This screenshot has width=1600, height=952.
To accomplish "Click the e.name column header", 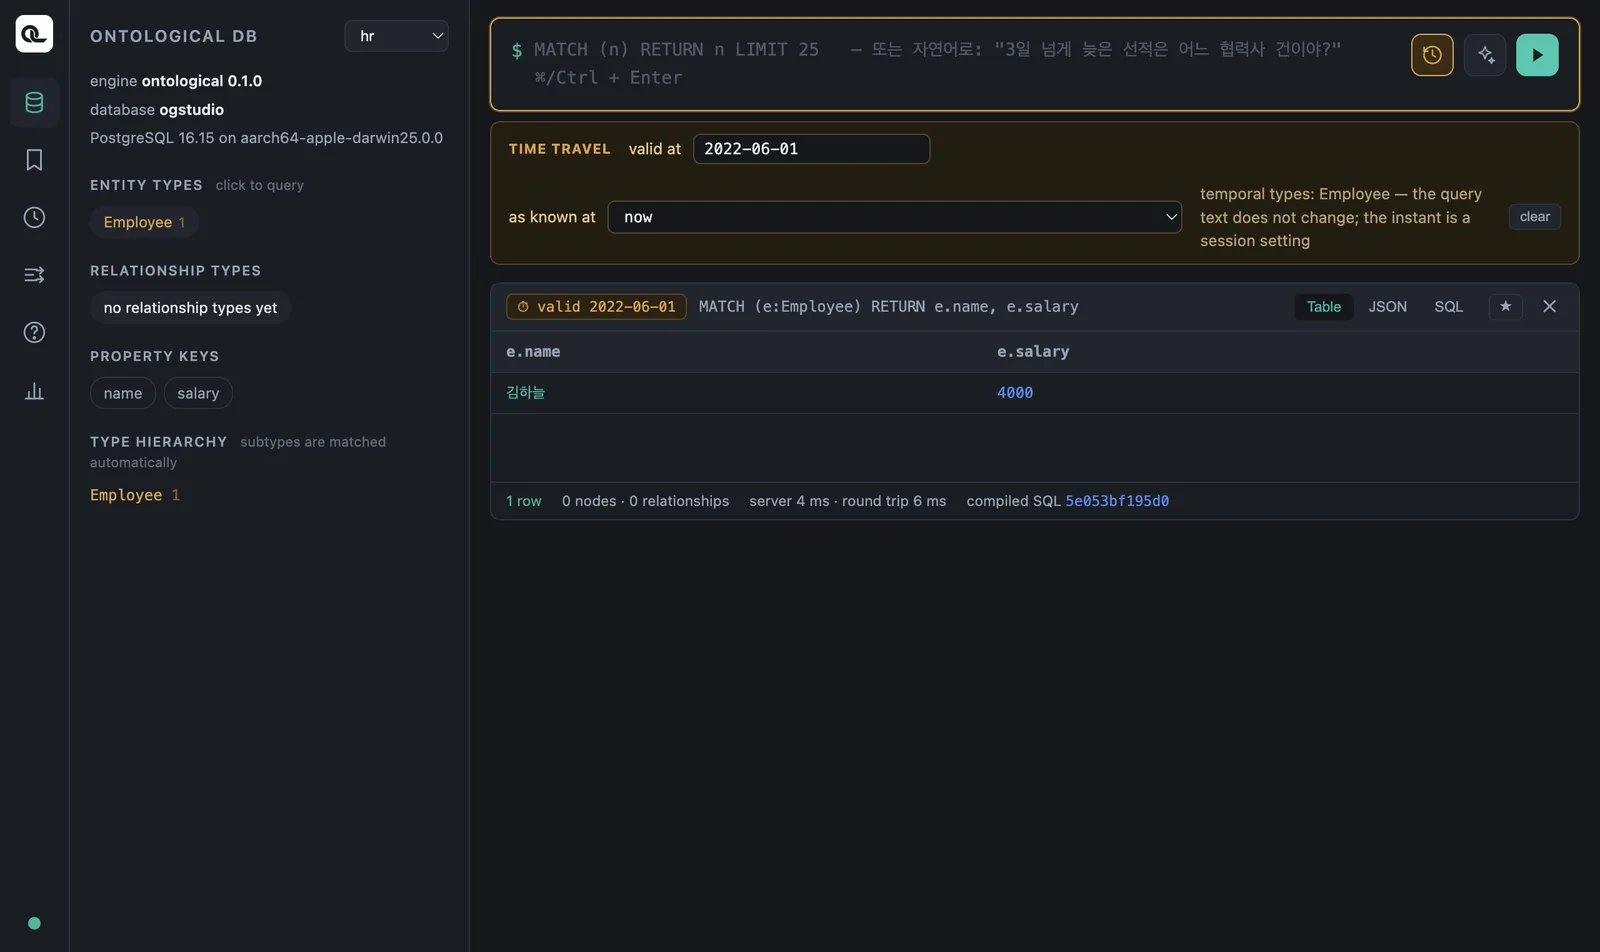I will (x=533, y=352).
